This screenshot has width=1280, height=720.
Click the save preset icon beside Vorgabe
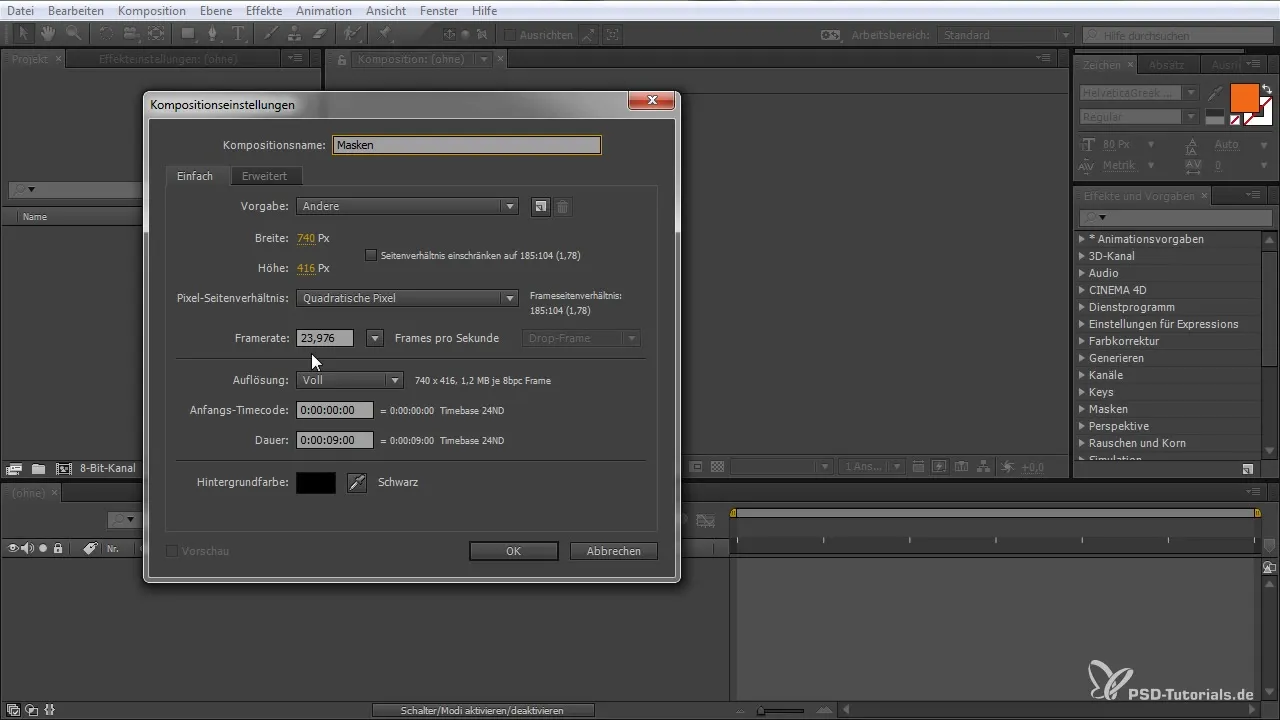tap(540, 207)
